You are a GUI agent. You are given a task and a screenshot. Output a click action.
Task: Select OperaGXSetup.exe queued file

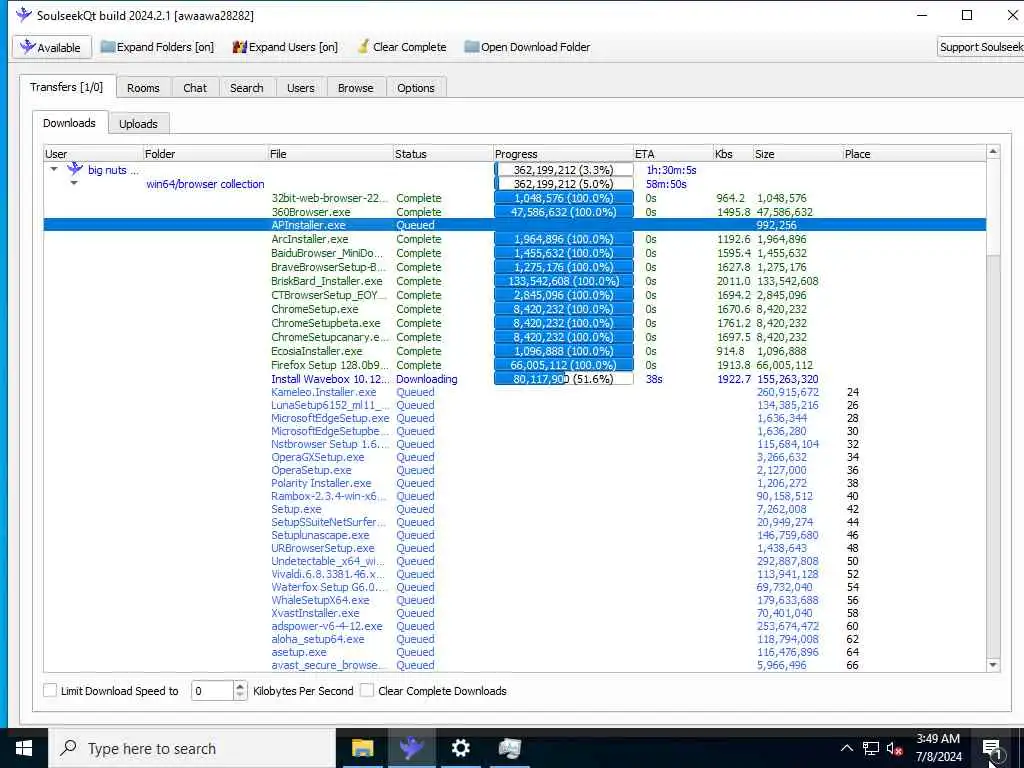(x=317, y=457)
